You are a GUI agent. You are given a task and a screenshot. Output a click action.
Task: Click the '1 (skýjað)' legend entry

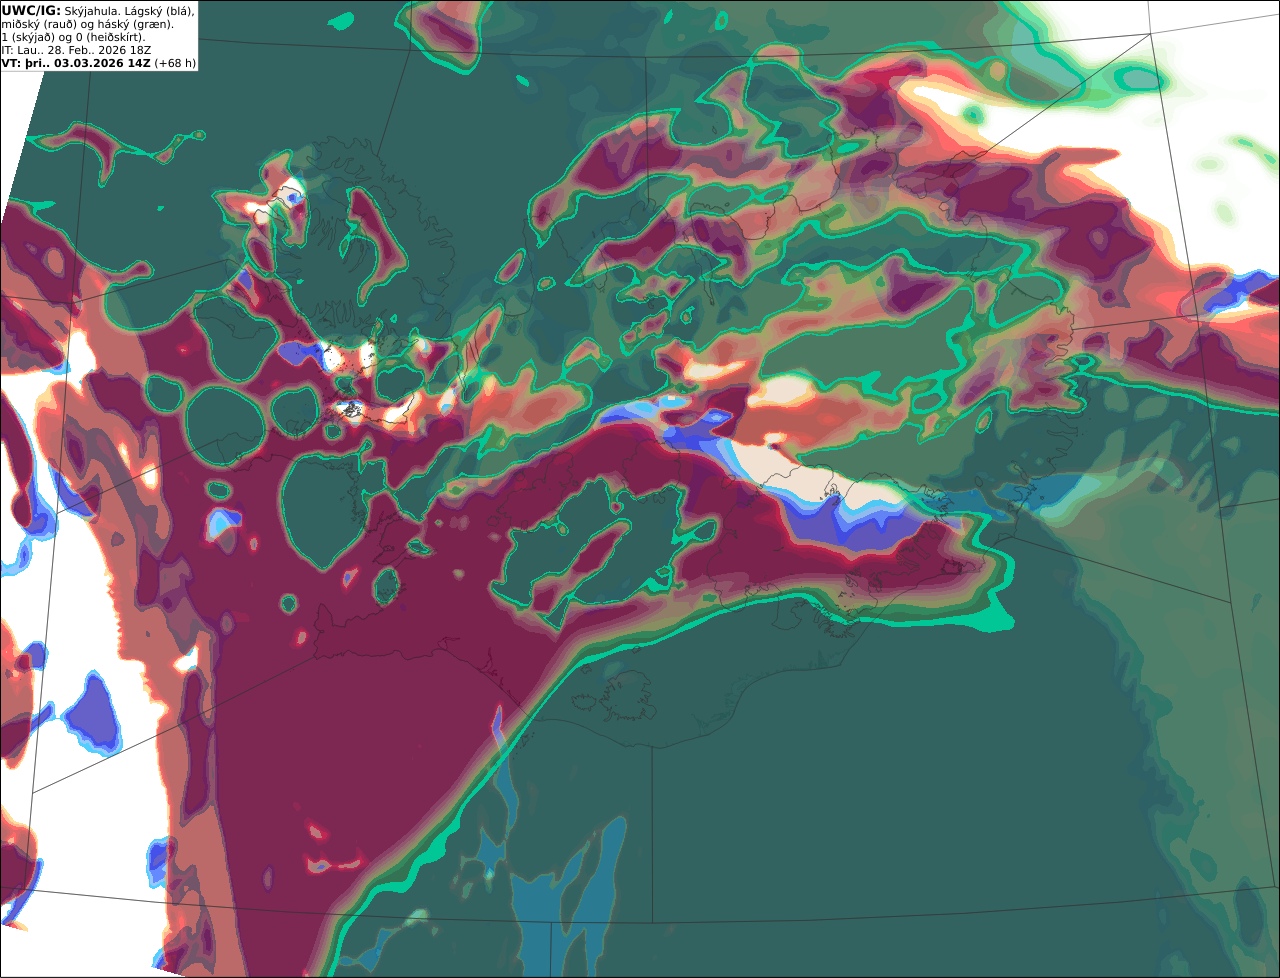(x=28, y=38)
